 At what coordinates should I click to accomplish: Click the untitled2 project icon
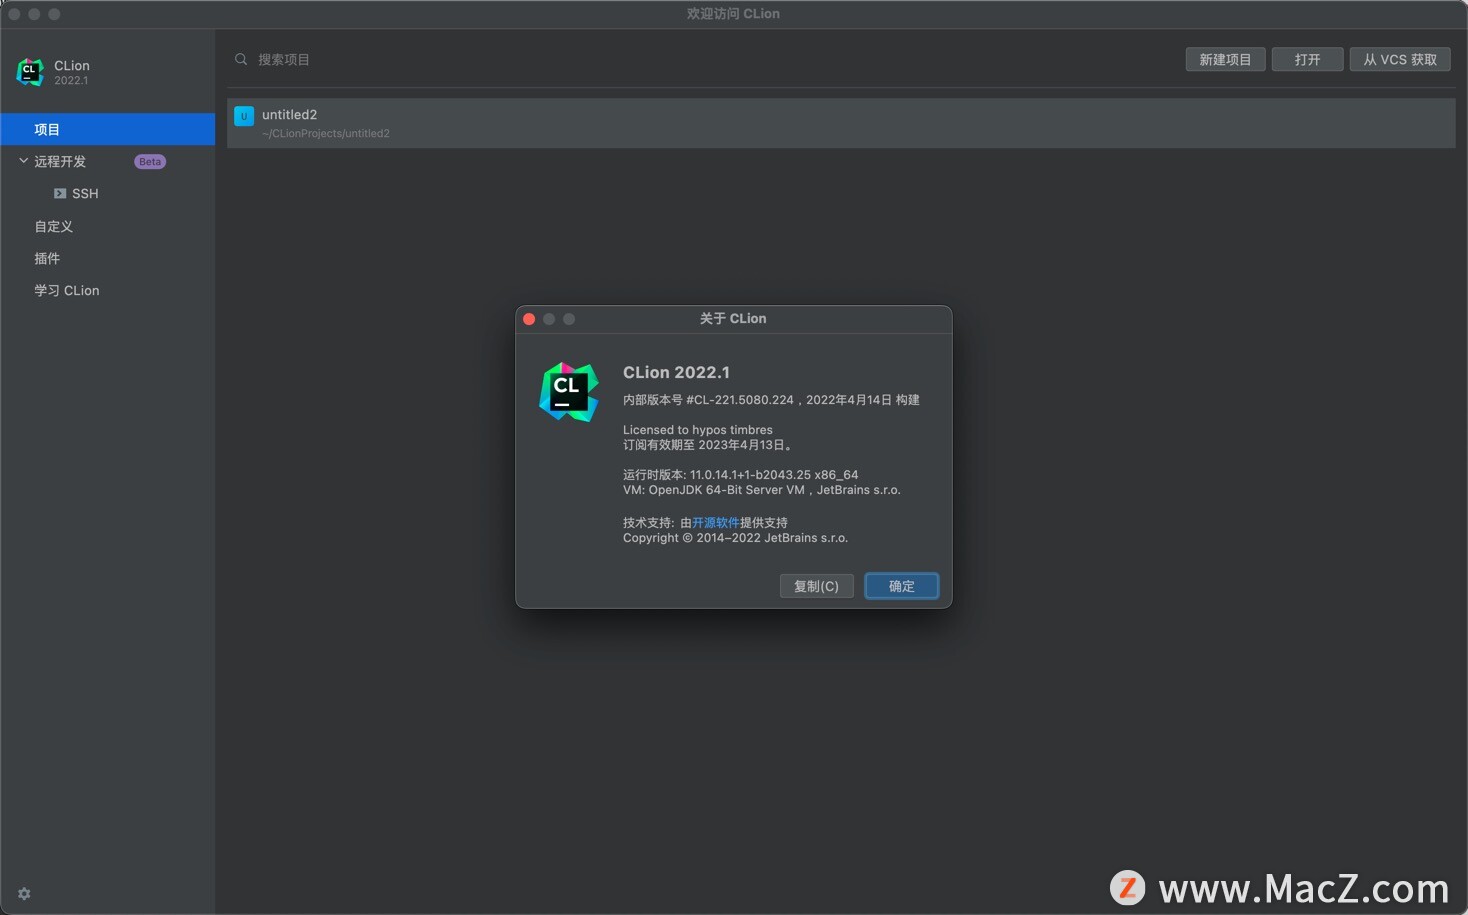pyautogui.click(x=244, y=116)
